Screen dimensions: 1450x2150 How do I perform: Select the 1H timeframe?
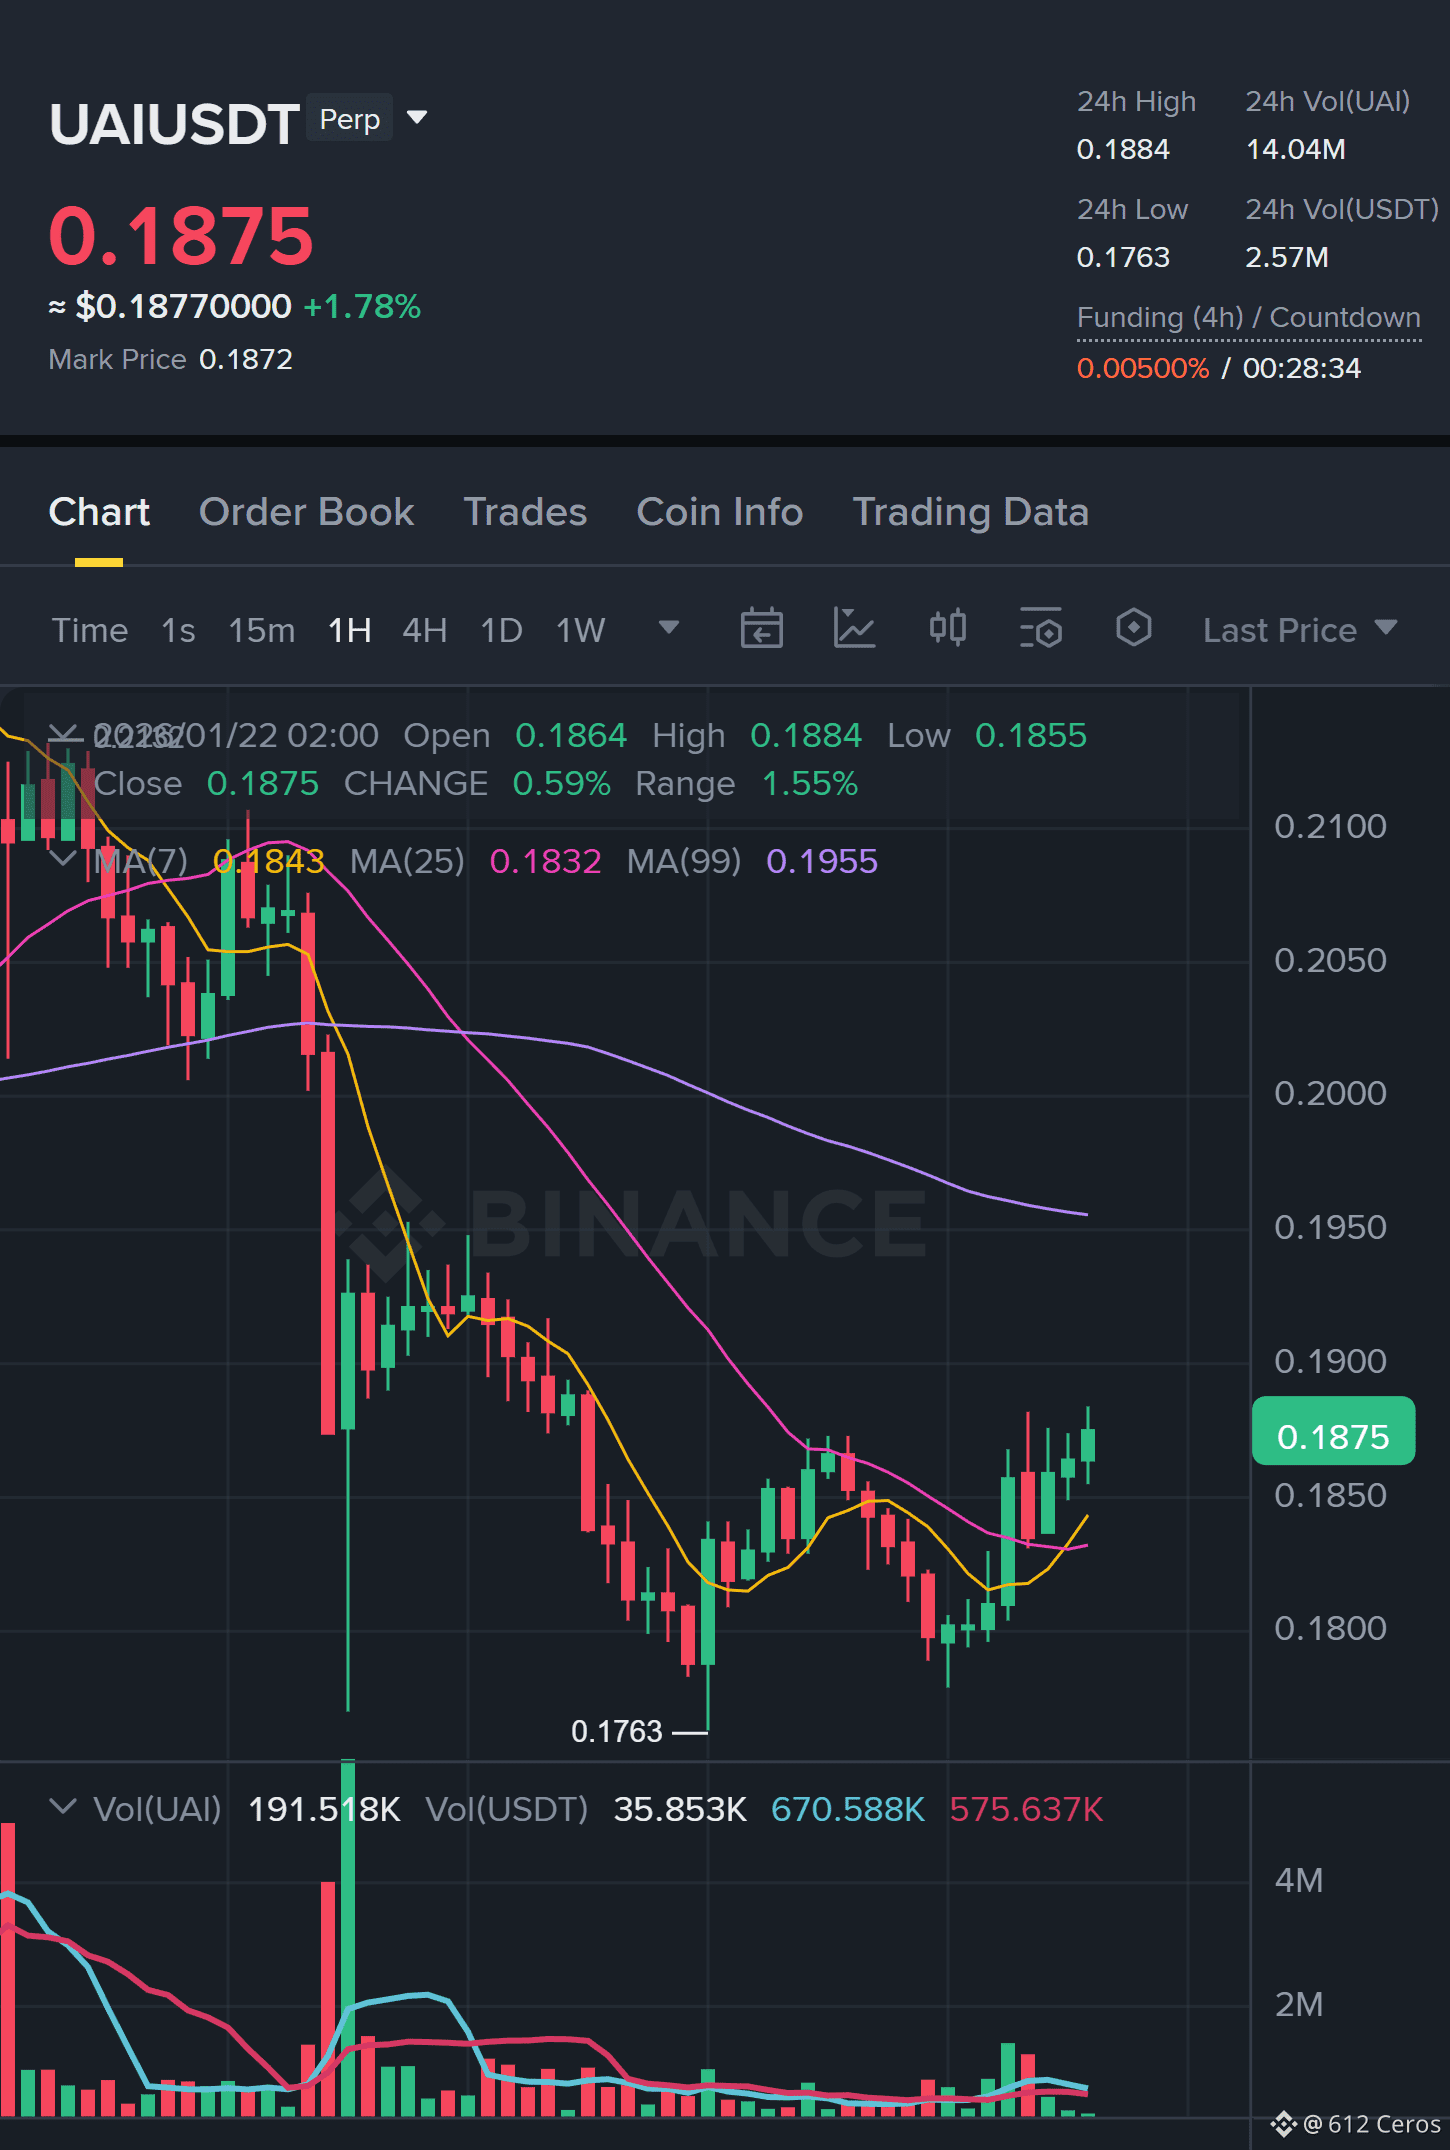(349, 630)
